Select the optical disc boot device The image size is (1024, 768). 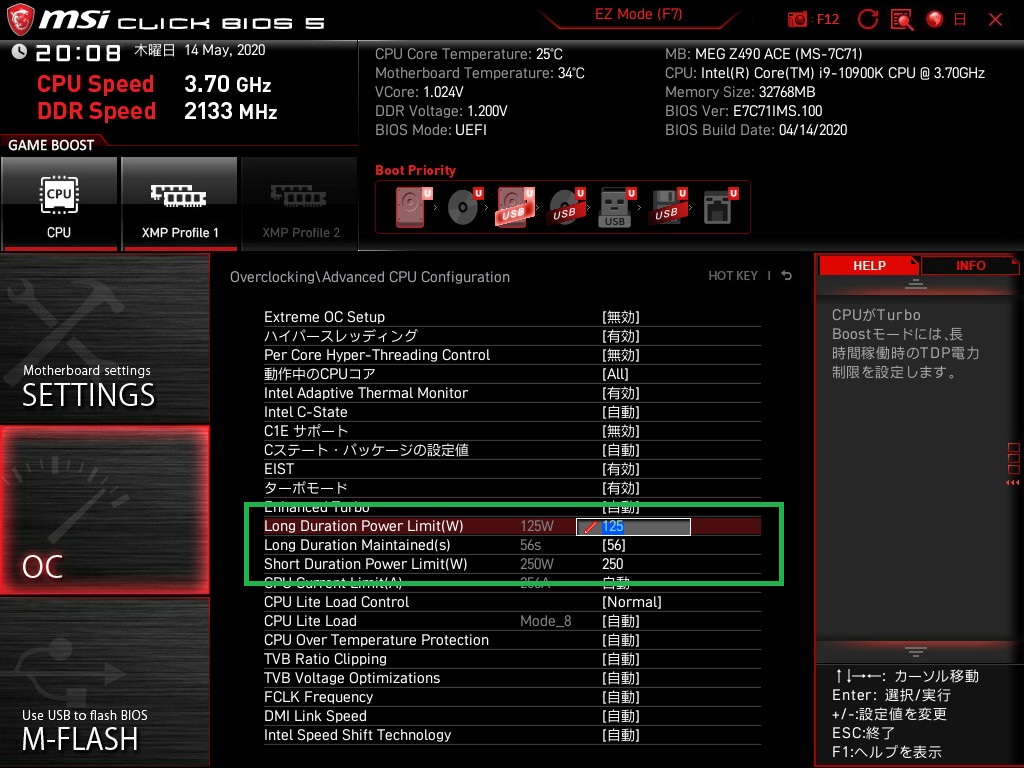(x=464, y=207)
